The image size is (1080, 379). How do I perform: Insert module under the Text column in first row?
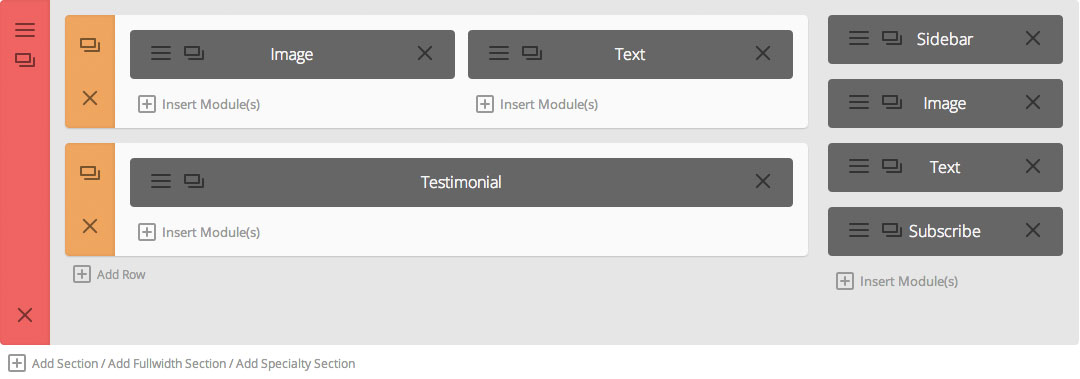point(537,104)
